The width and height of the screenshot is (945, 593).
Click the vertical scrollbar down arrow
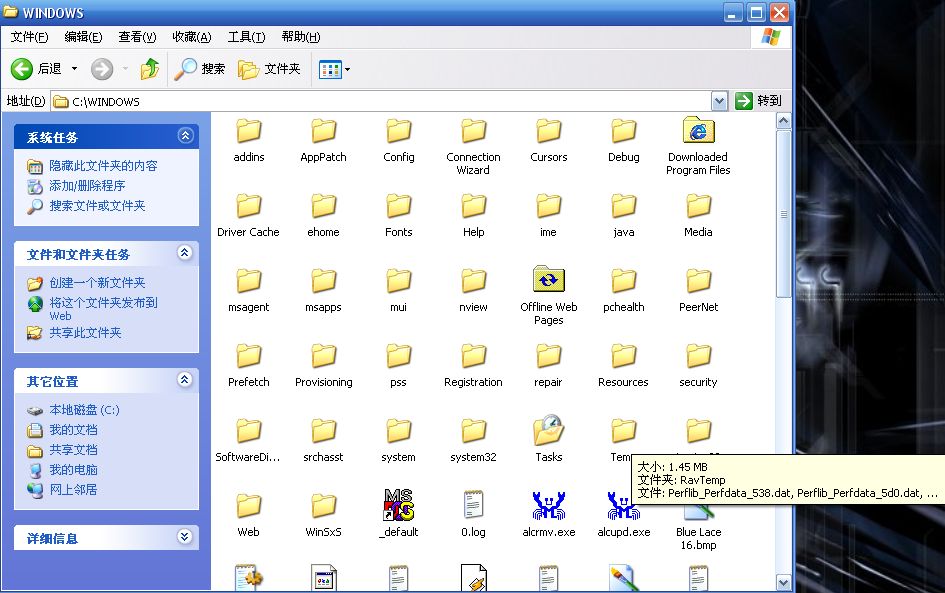(783, 582)
